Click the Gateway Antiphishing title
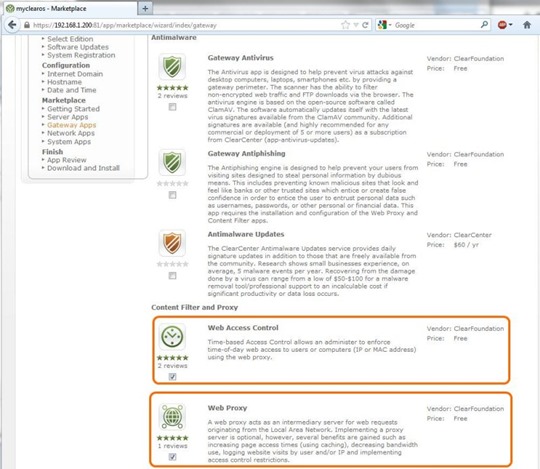The height and width of the screenshot is (469, 540). click(x=246, y=154)
